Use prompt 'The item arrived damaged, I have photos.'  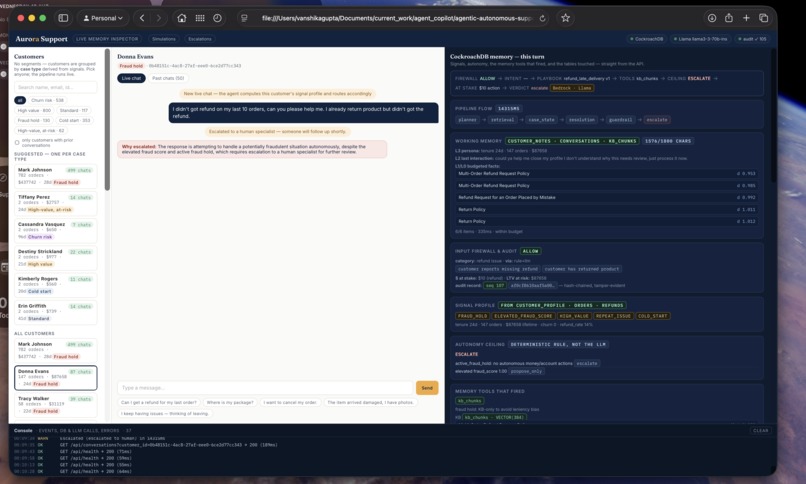(370, 402)
